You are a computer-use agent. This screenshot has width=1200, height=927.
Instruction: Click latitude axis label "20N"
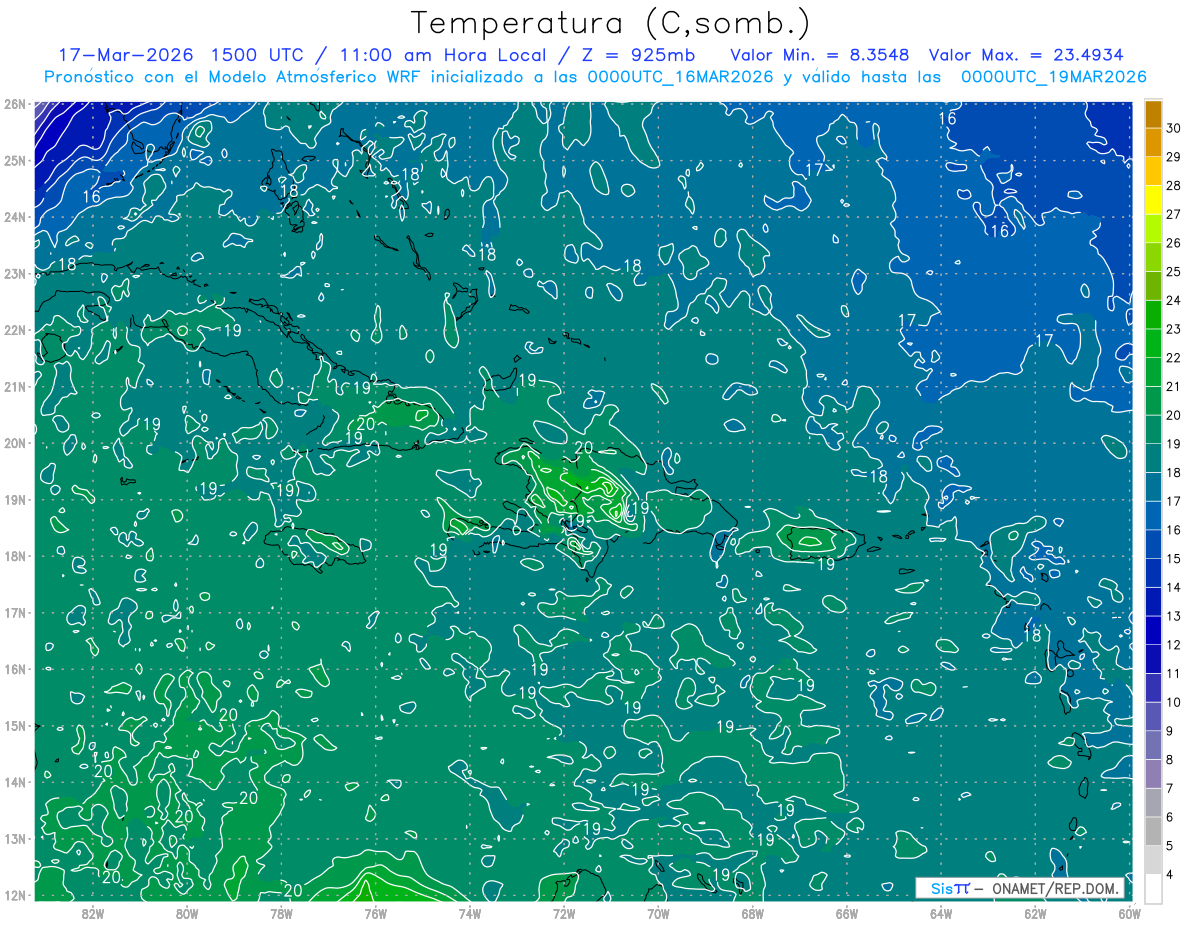click(x=15, y=443)
